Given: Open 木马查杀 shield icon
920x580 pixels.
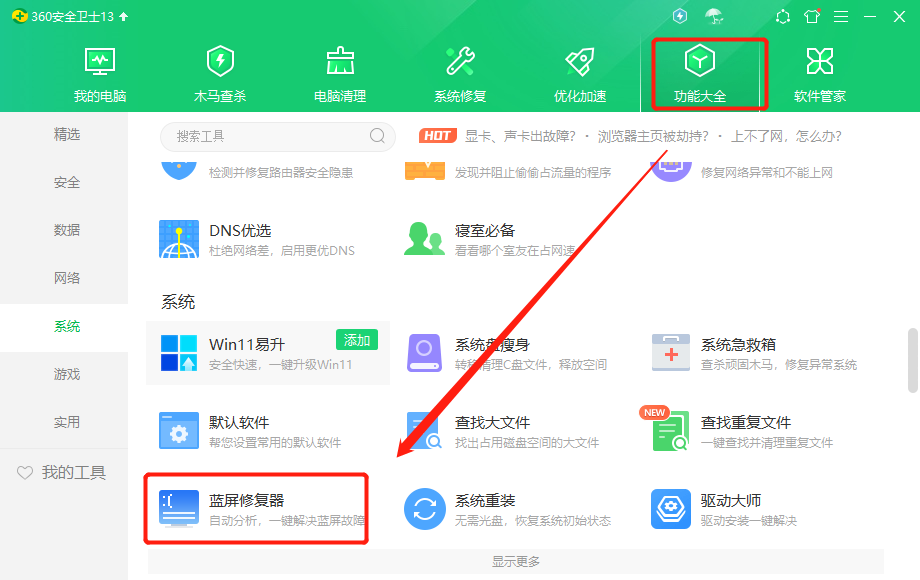Looking at the screenshot, I should 220,61.
